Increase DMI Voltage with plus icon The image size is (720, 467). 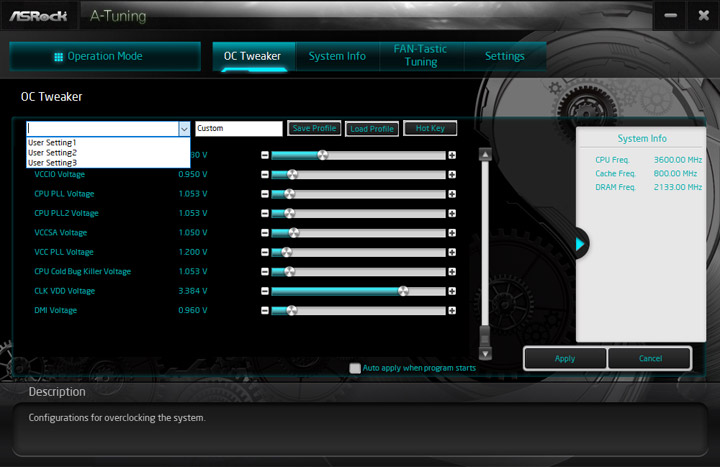(452, 310)
